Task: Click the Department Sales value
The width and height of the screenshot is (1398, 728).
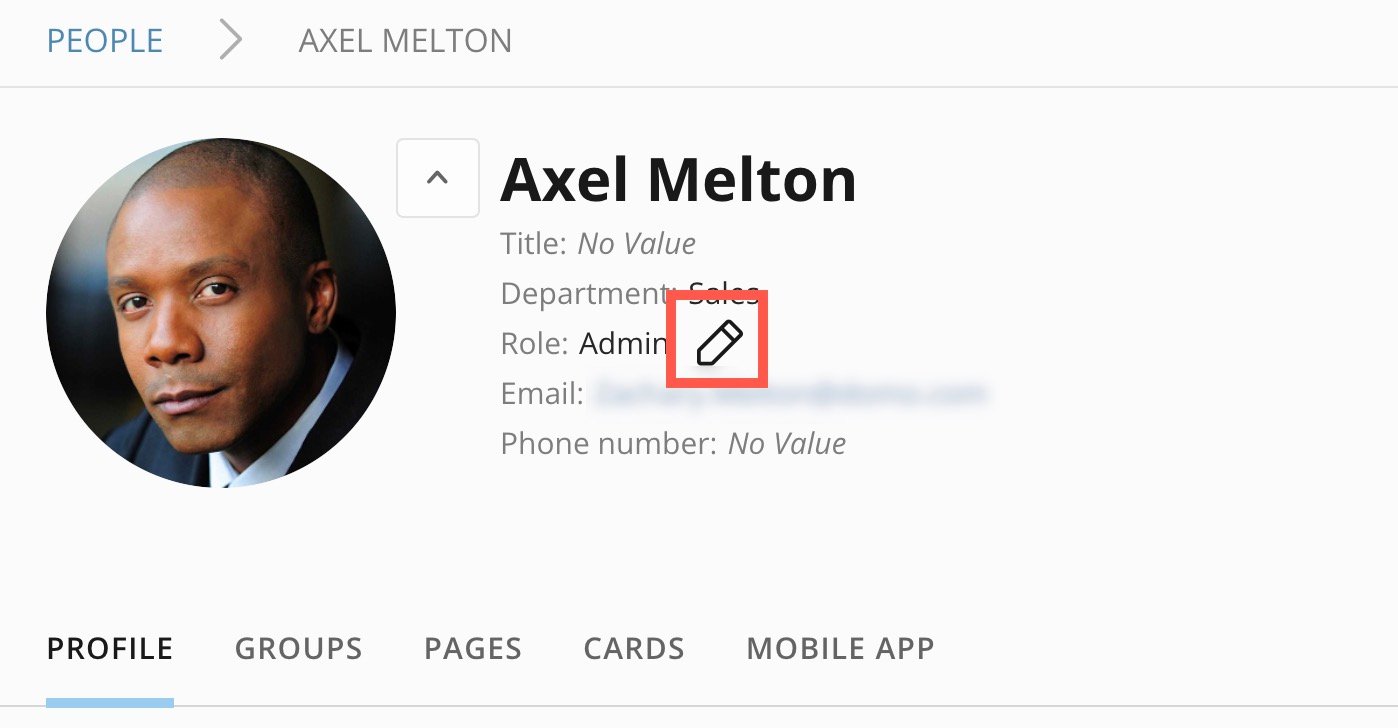Action: click(x=724, y=293)
